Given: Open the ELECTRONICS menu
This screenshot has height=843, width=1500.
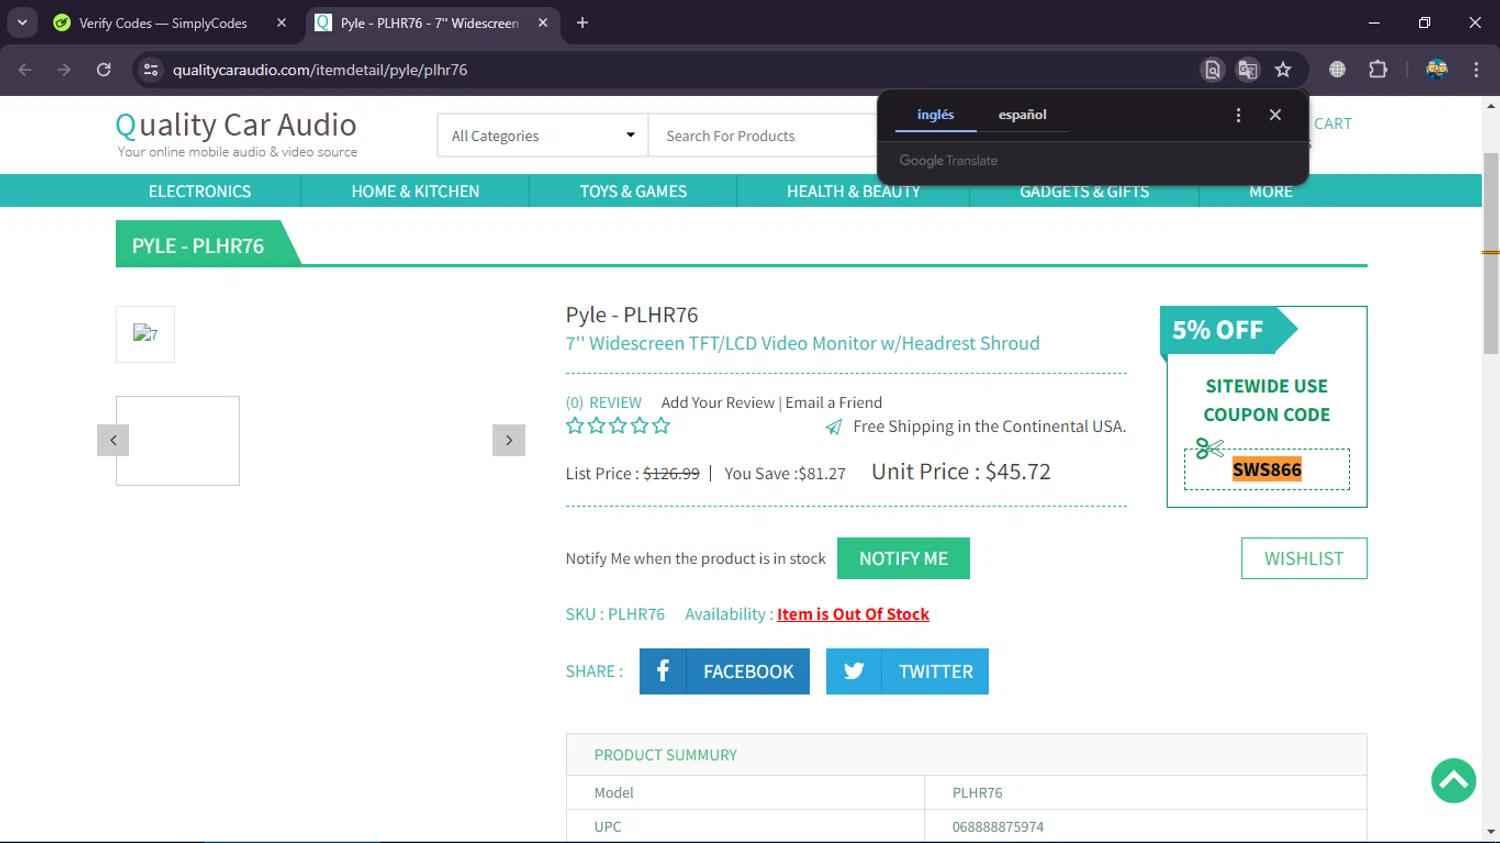Looking at the screenshot, I should 200,191.
